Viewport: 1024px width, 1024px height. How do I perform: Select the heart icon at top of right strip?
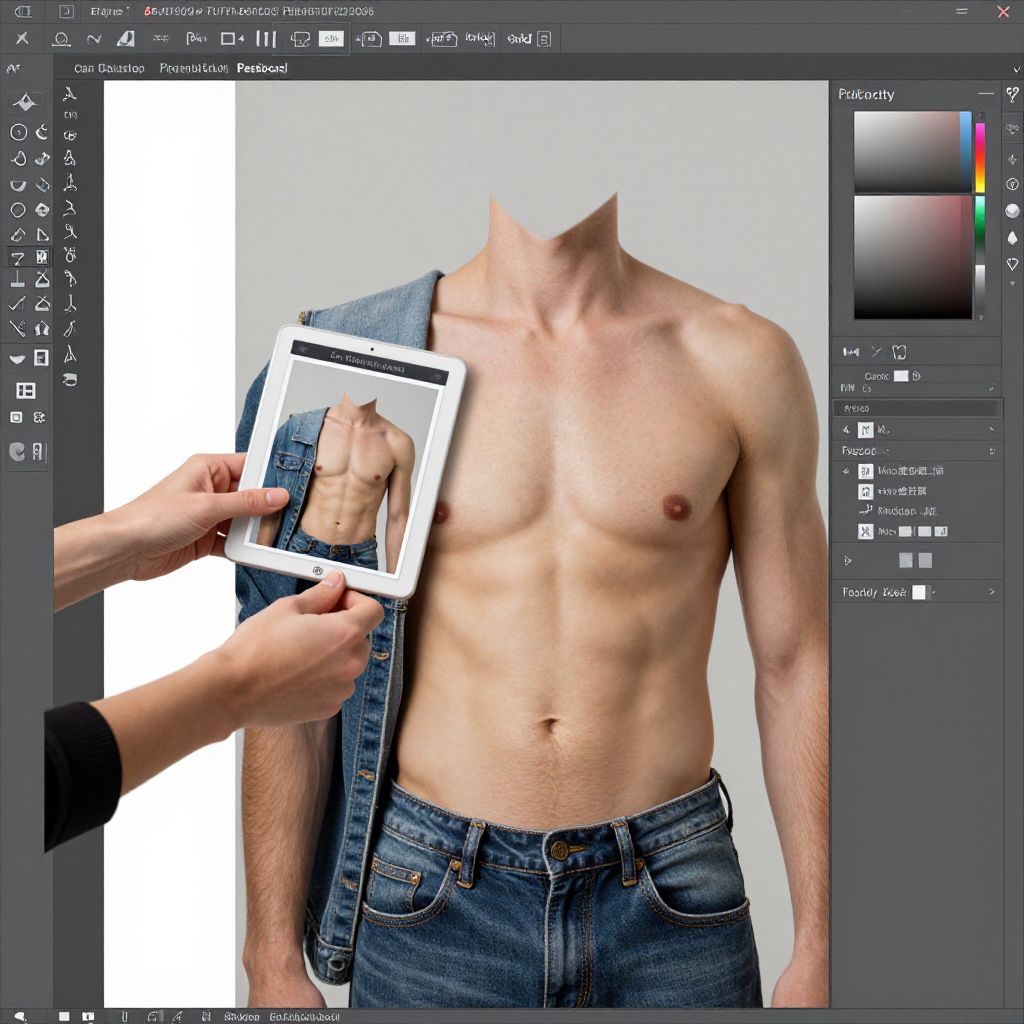[x=1012, y=93]
